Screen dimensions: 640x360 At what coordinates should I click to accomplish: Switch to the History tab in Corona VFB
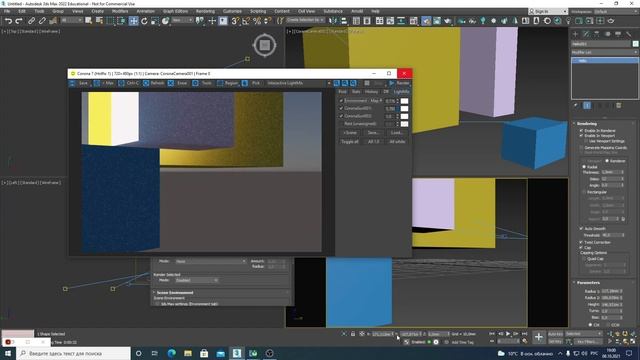371,92
